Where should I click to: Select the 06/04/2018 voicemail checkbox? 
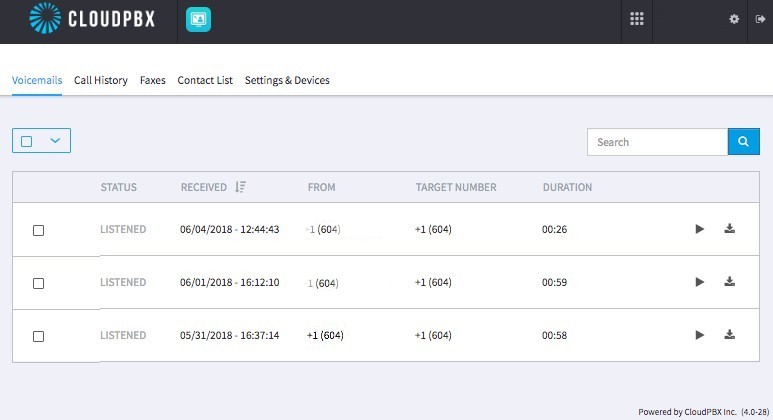(x=38, y=230)
